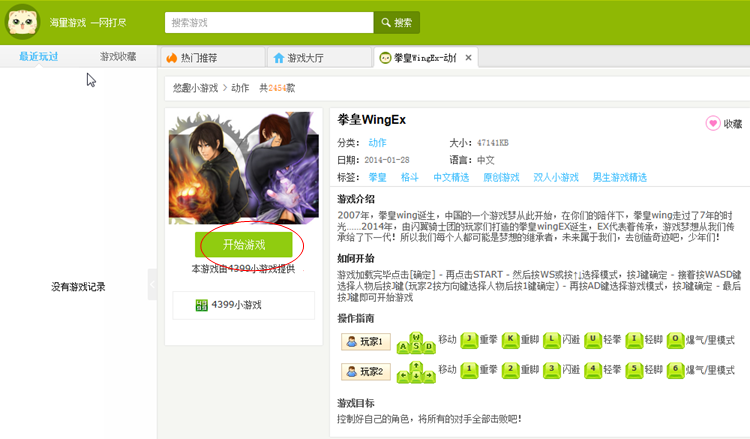The height and width of the screenshot is (439, 750).
Task: Click the 4399小游戏 provider icon
Action: click(x=202, y=305)
